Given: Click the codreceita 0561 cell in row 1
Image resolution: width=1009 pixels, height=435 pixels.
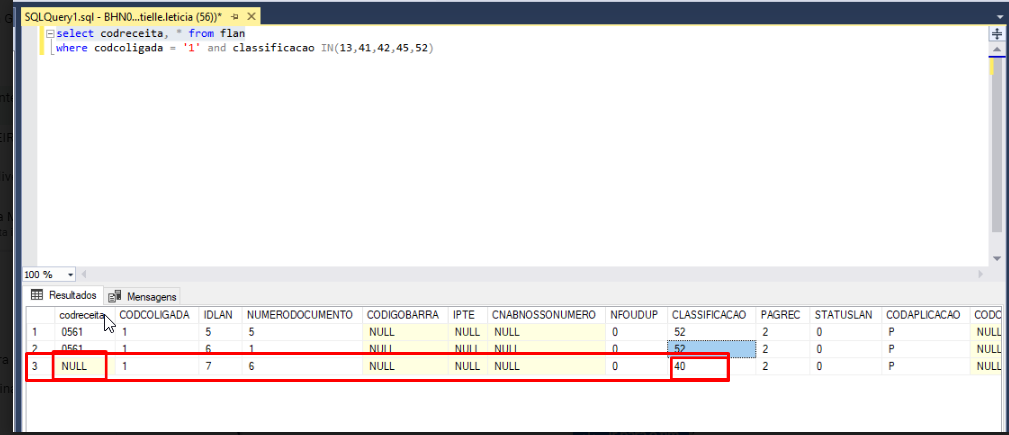Looking at the screenshot, I should (85, 332).
